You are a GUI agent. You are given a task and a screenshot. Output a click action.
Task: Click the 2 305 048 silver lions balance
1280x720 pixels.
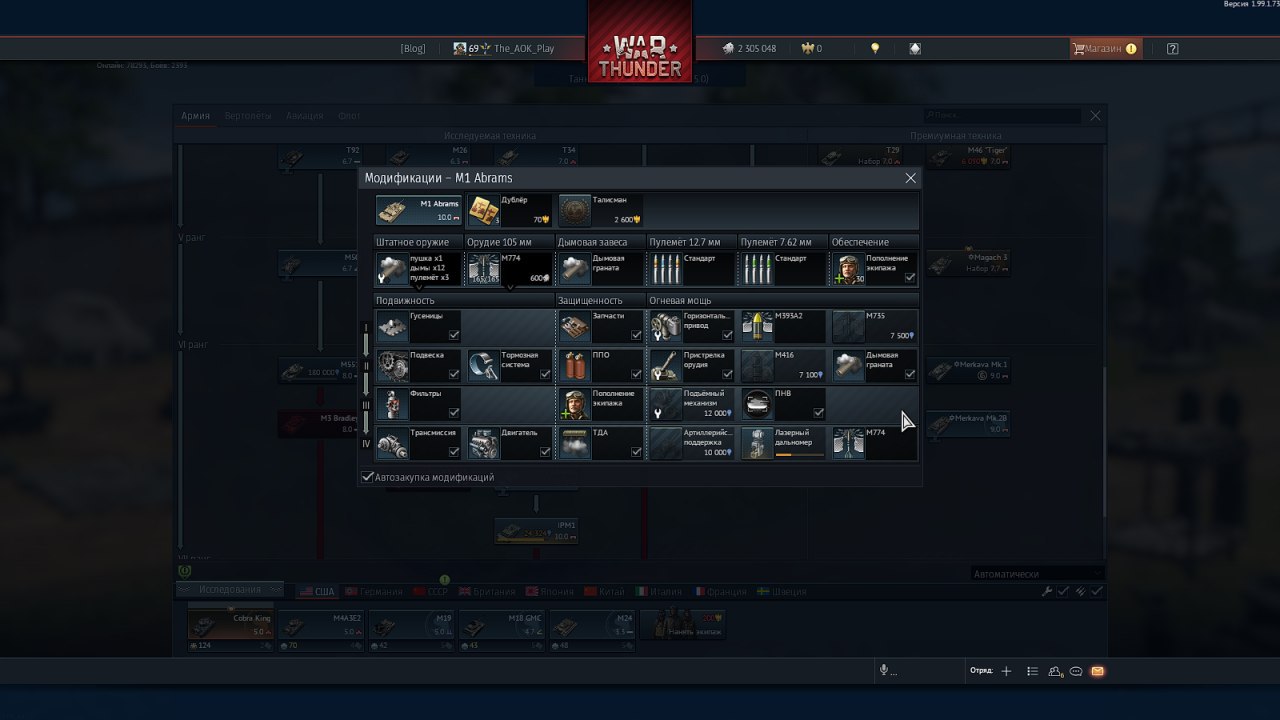click(749, 48)
